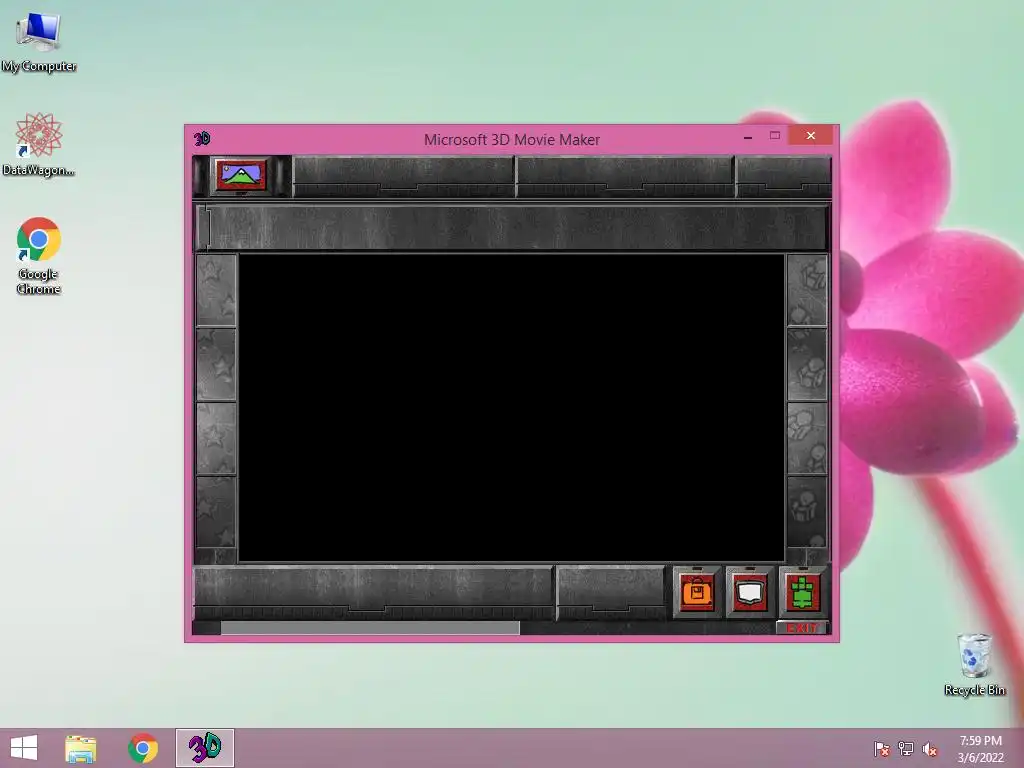
Task: Click the green figure help icon
Action: [x=803, y=592]
